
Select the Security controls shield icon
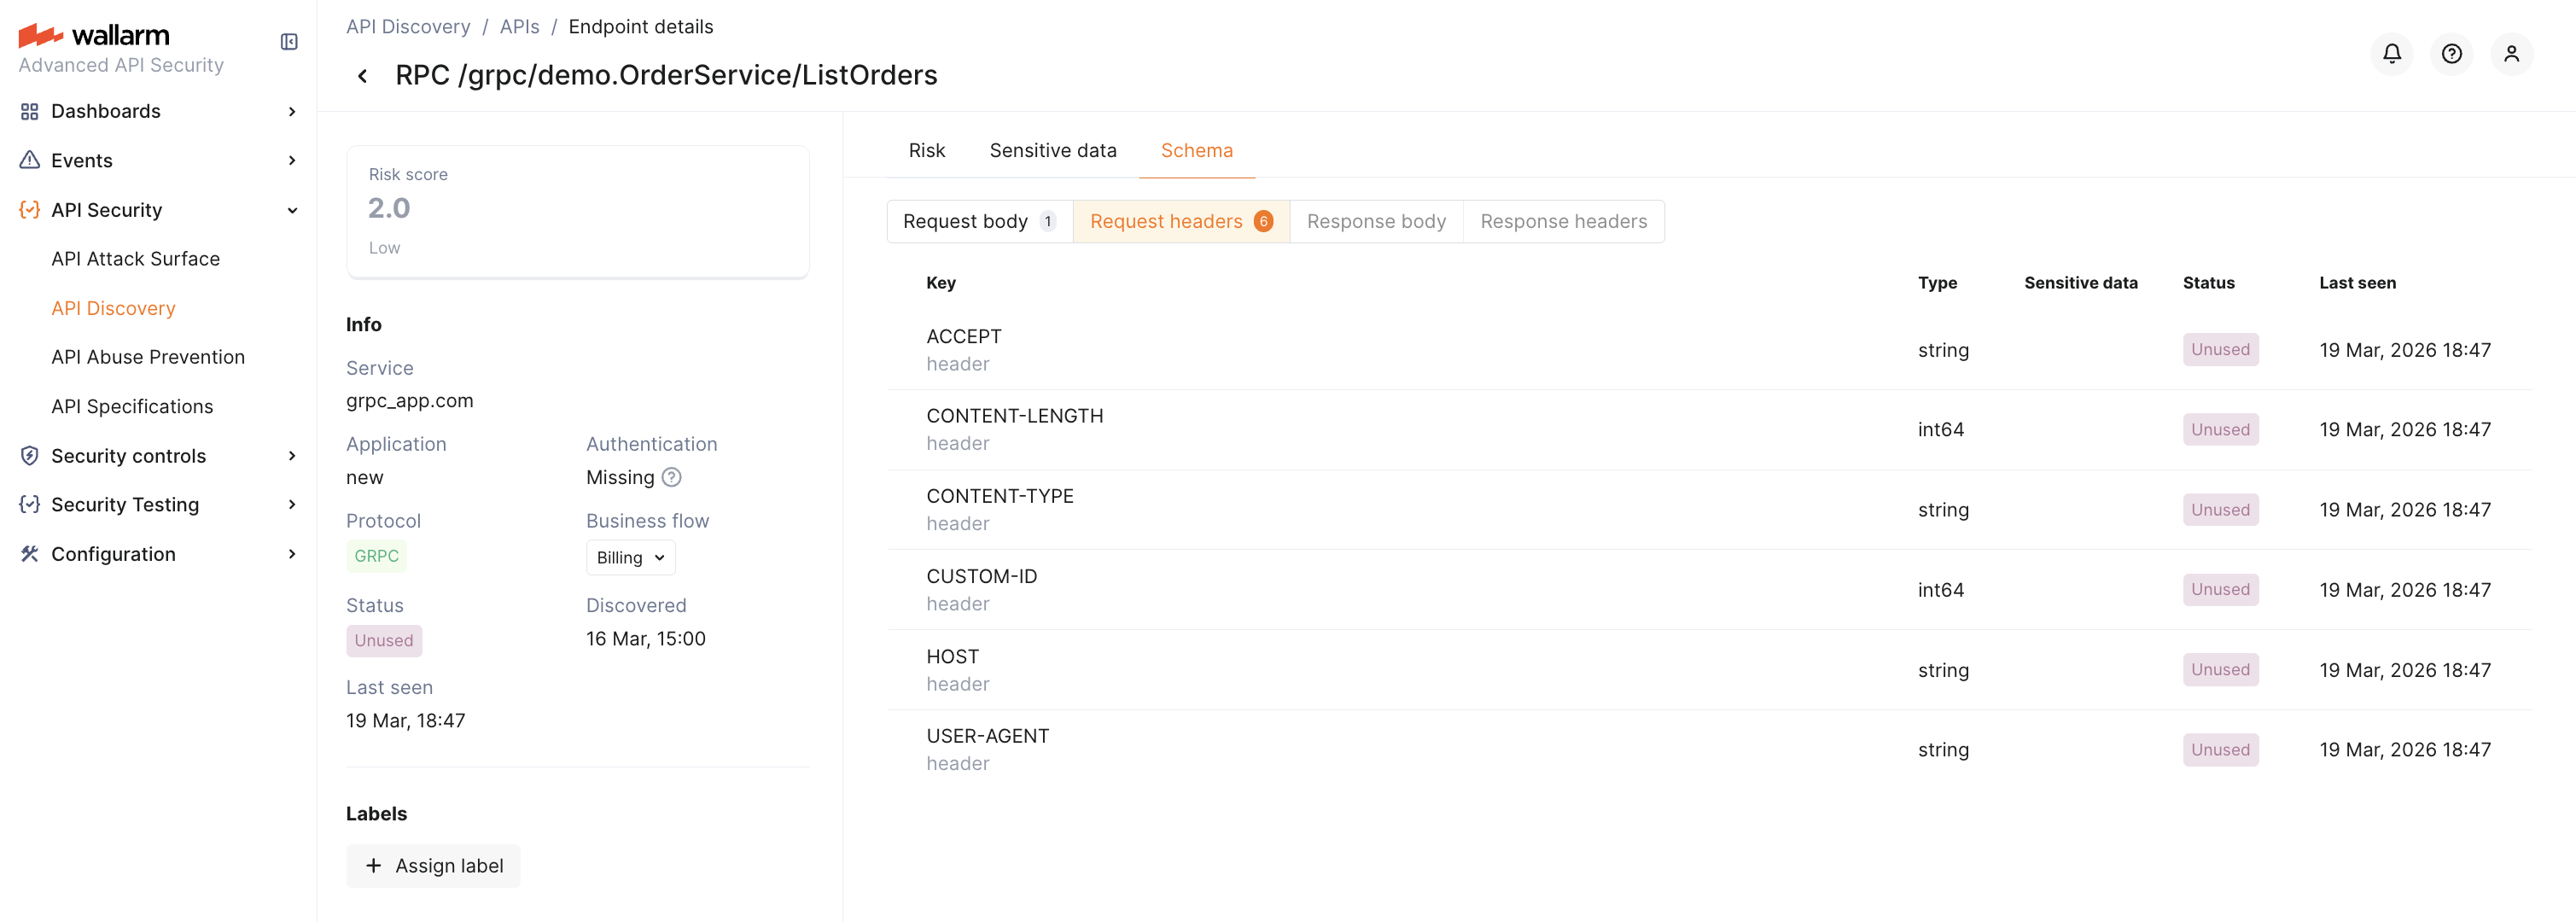click(x=28, y=455)
